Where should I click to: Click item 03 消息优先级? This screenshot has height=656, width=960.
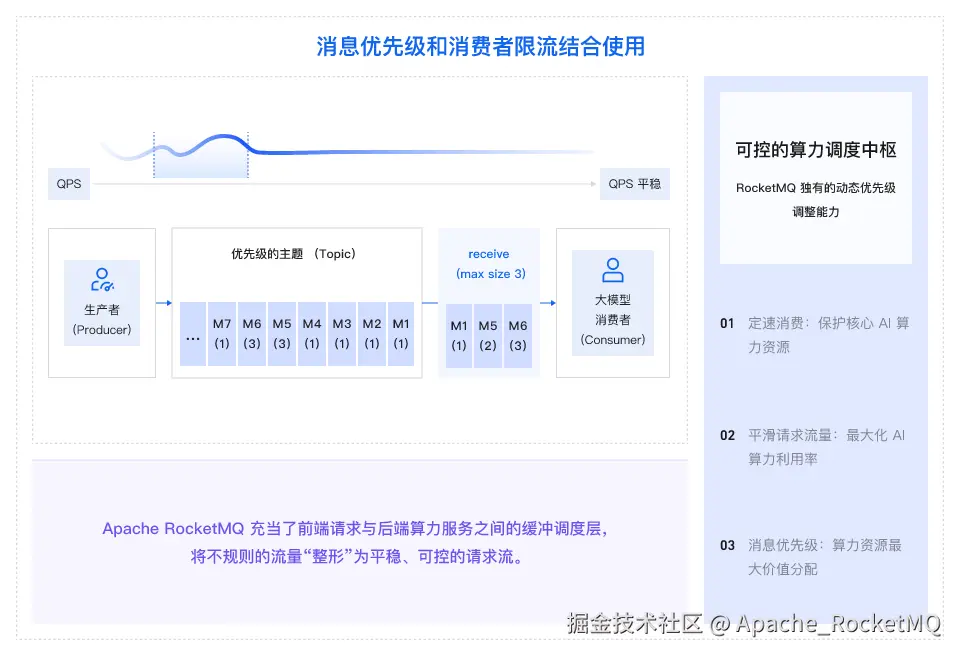point(811,557)
